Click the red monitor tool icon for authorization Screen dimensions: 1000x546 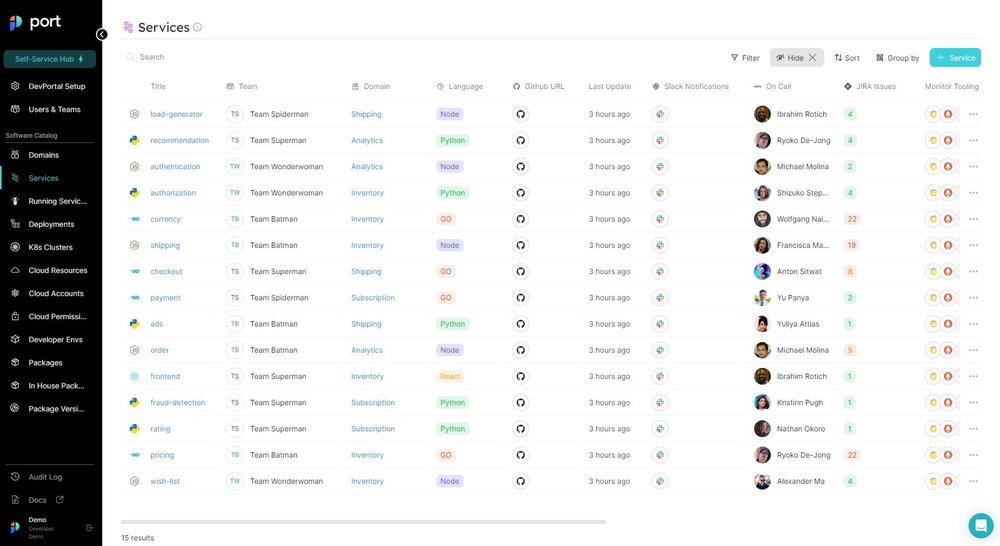point(948,193)
